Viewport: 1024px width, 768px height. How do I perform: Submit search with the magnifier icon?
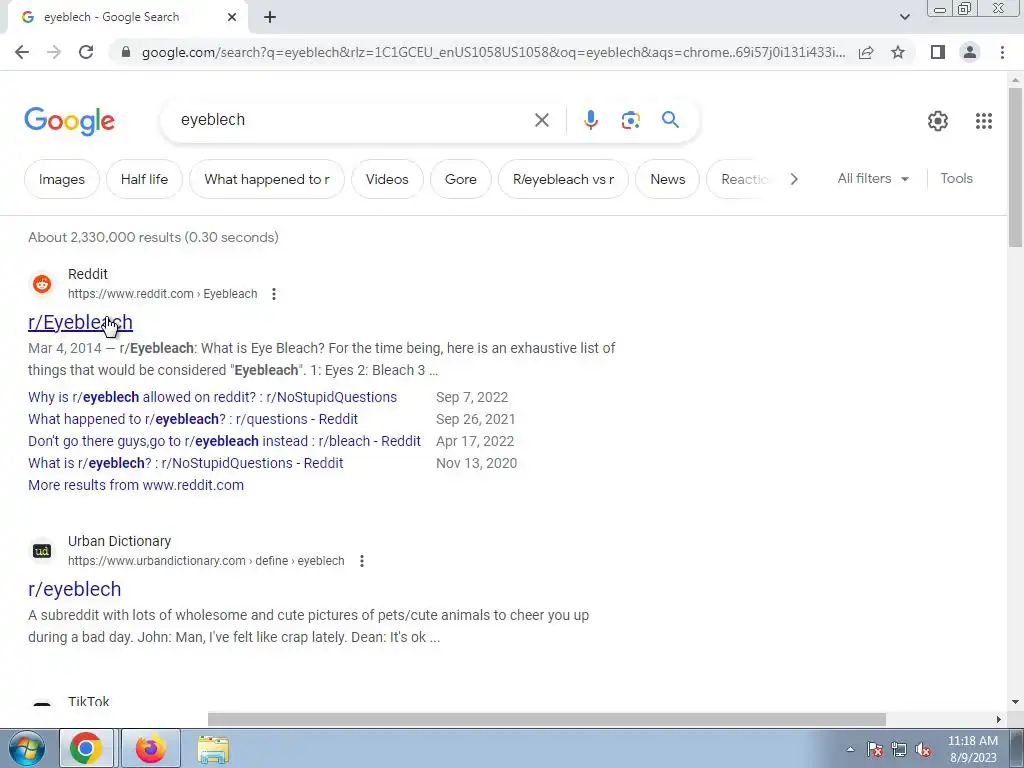(x=670, y=120)
